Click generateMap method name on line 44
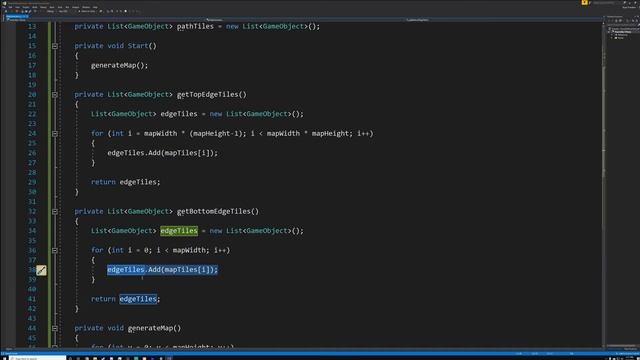Image resolution: width=640 pixels, height=360 pixels. pos(150,328)
